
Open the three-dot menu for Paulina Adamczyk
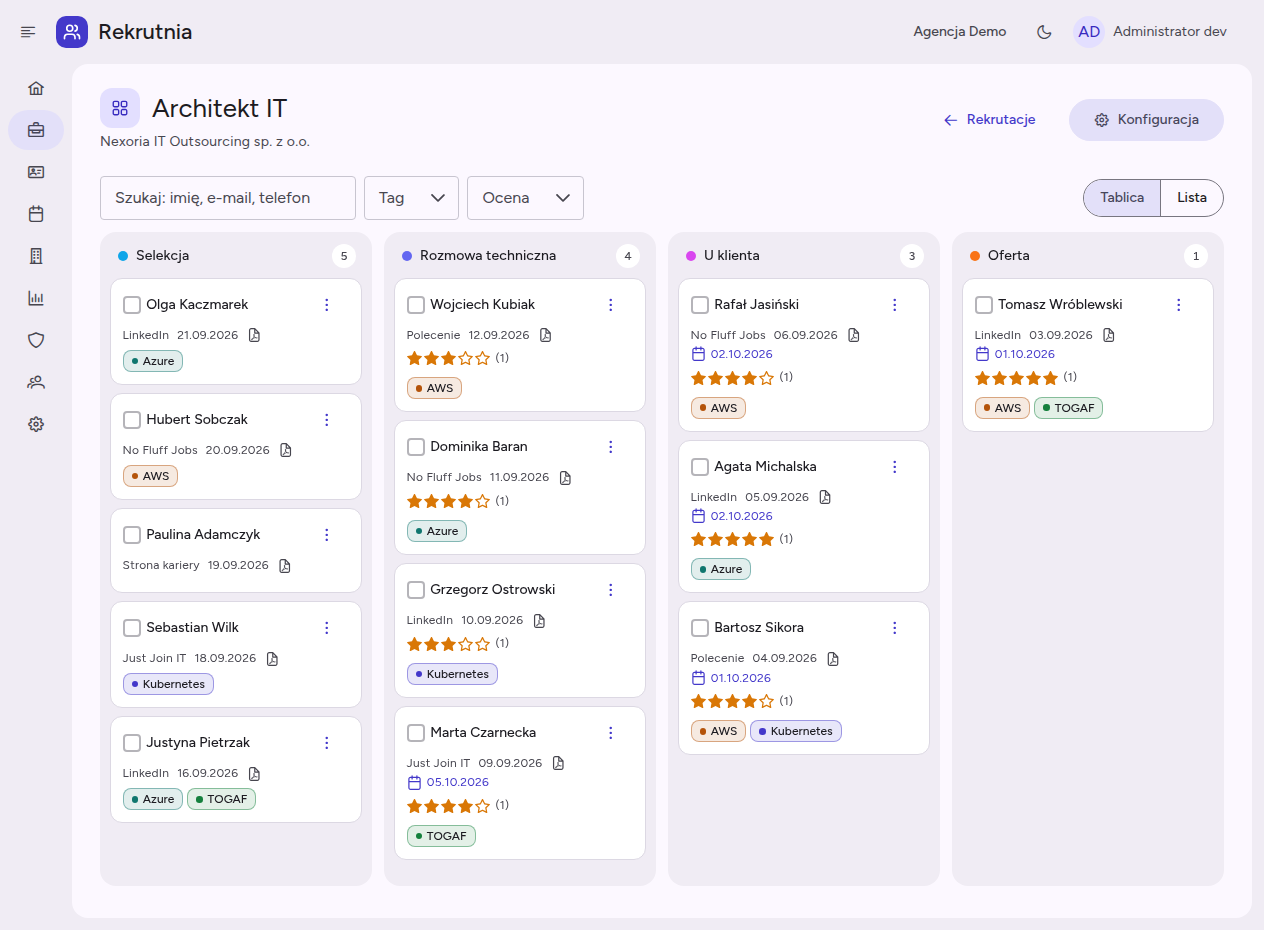326,535
